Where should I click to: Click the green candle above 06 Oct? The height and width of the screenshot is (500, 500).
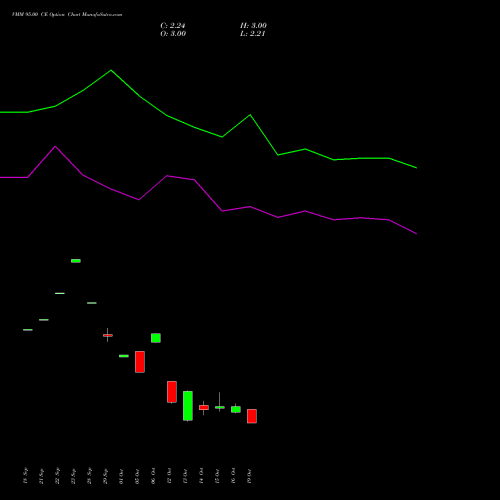[x=156, y=338]
